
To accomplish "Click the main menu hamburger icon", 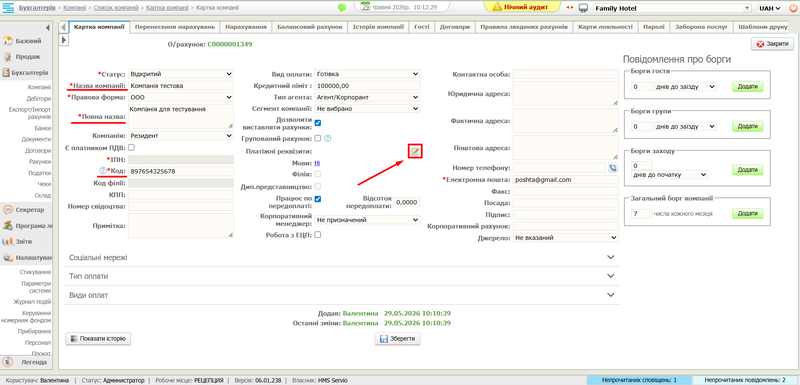I will (x=8, y=8).
